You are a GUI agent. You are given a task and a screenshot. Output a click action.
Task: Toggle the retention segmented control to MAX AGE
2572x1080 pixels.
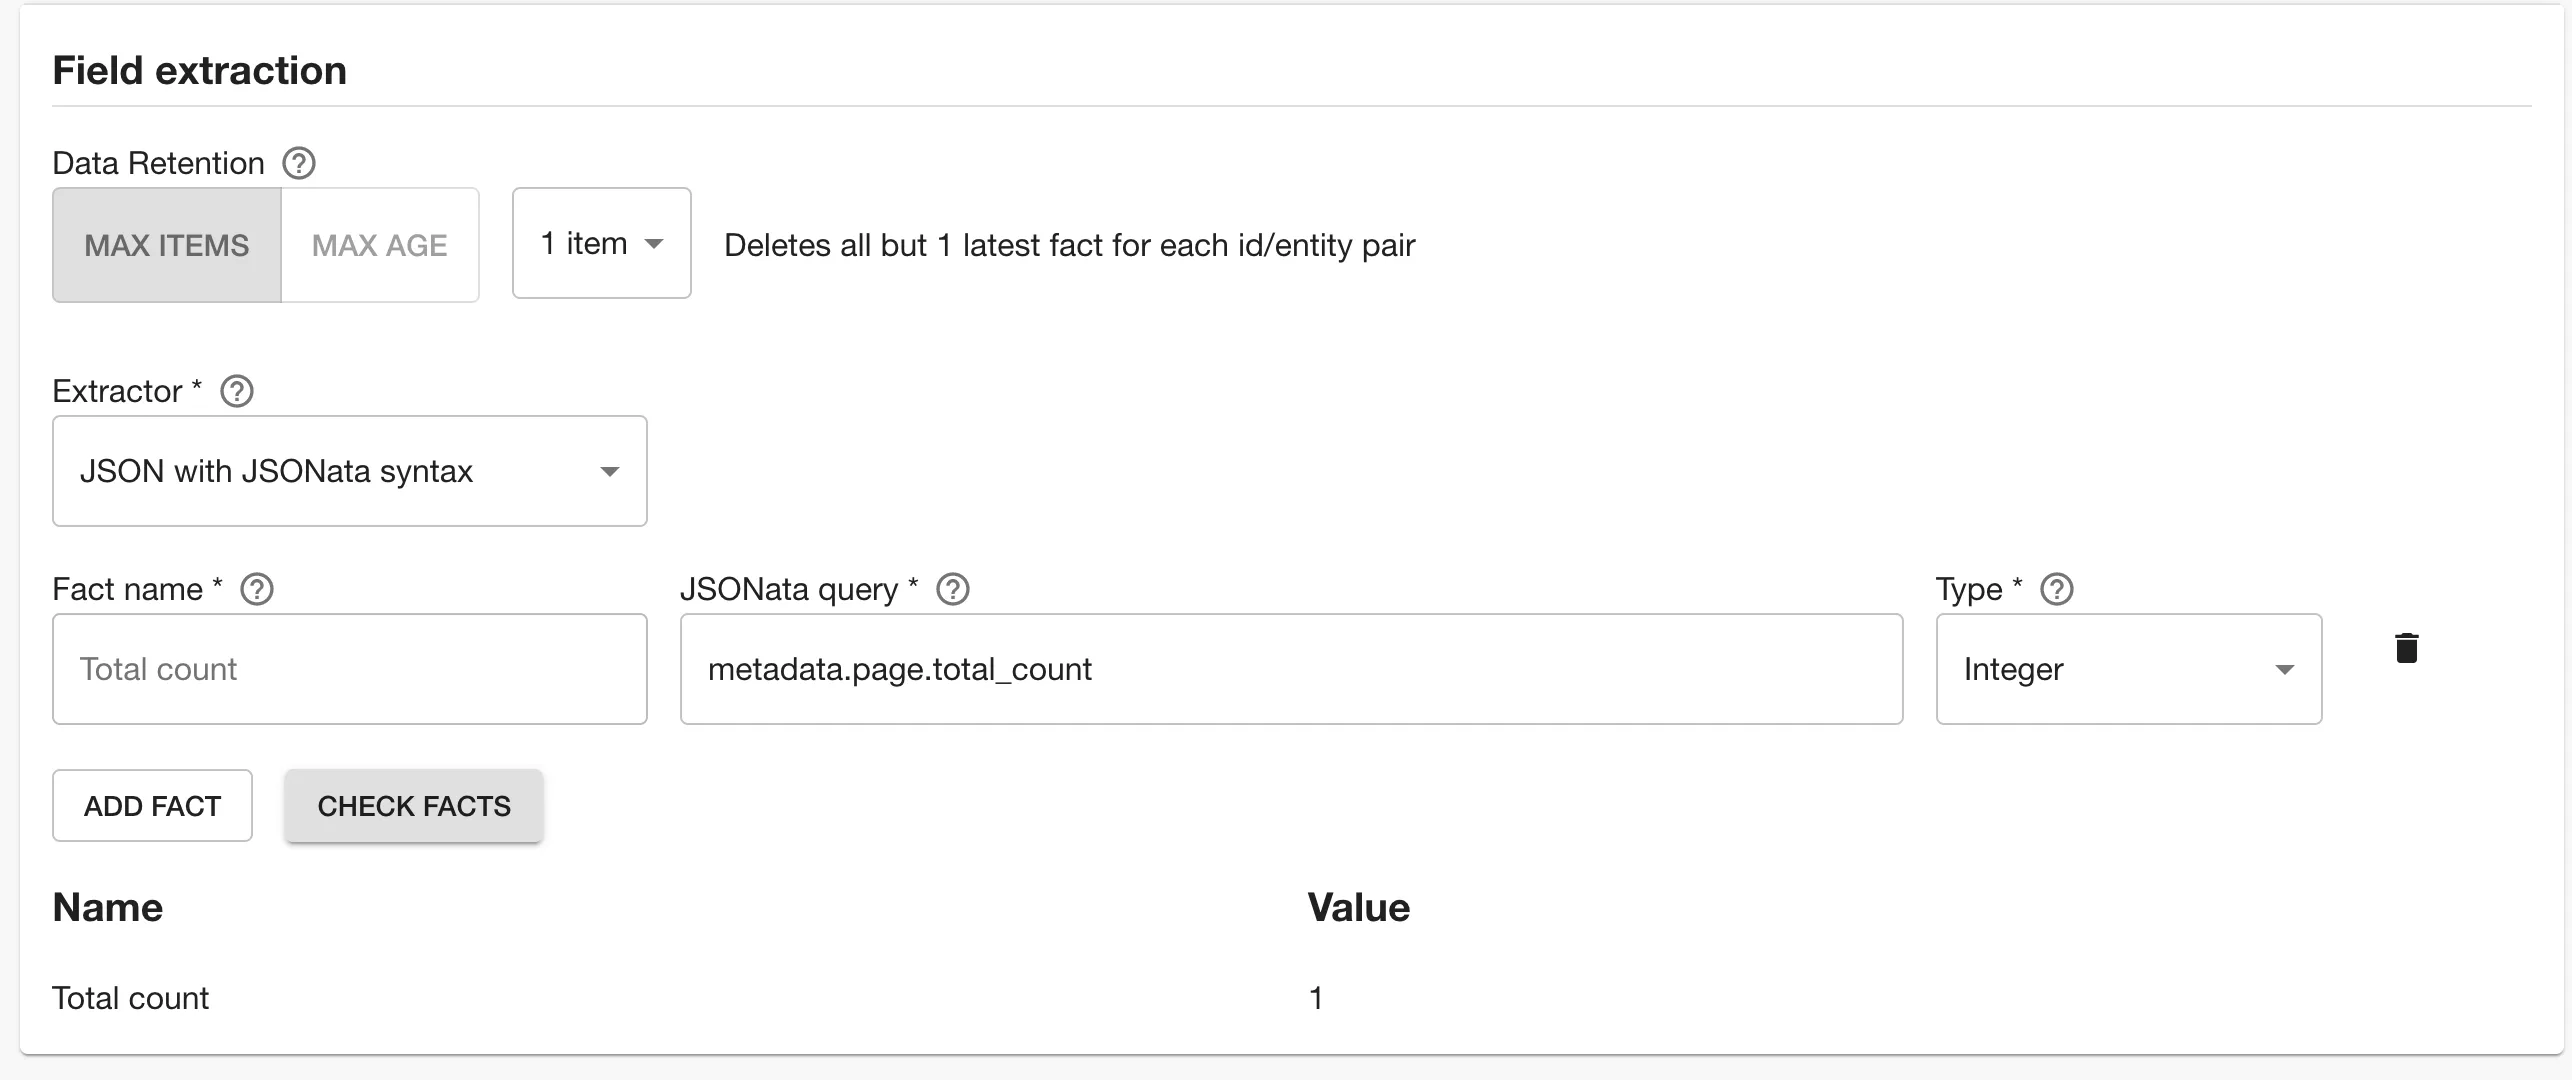coord(380,244)
